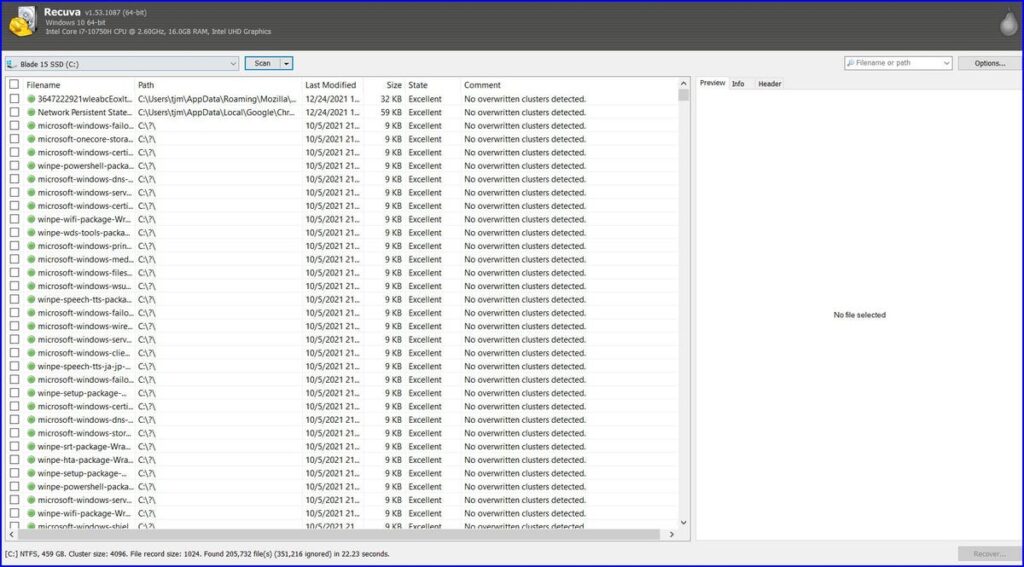The height and width of the screenshot is (567, 1024).
Task: Sort list by Comment column header
Action: coord(568,85)
